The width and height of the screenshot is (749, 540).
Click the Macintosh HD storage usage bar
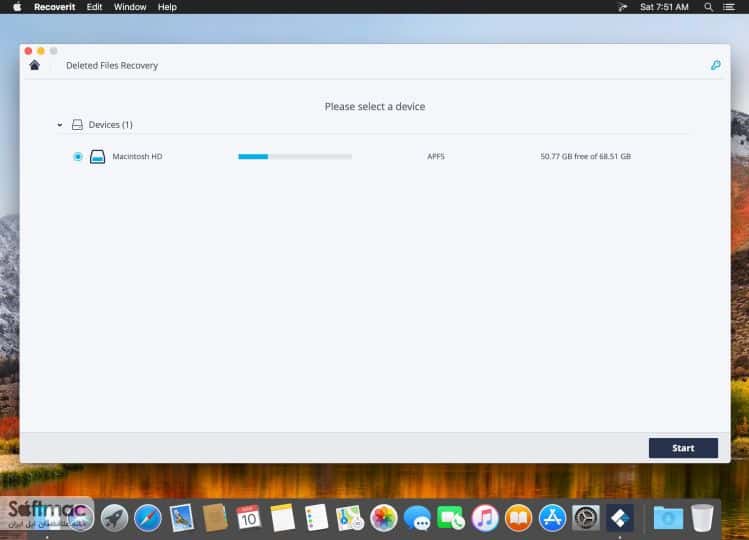coord(295,156)
